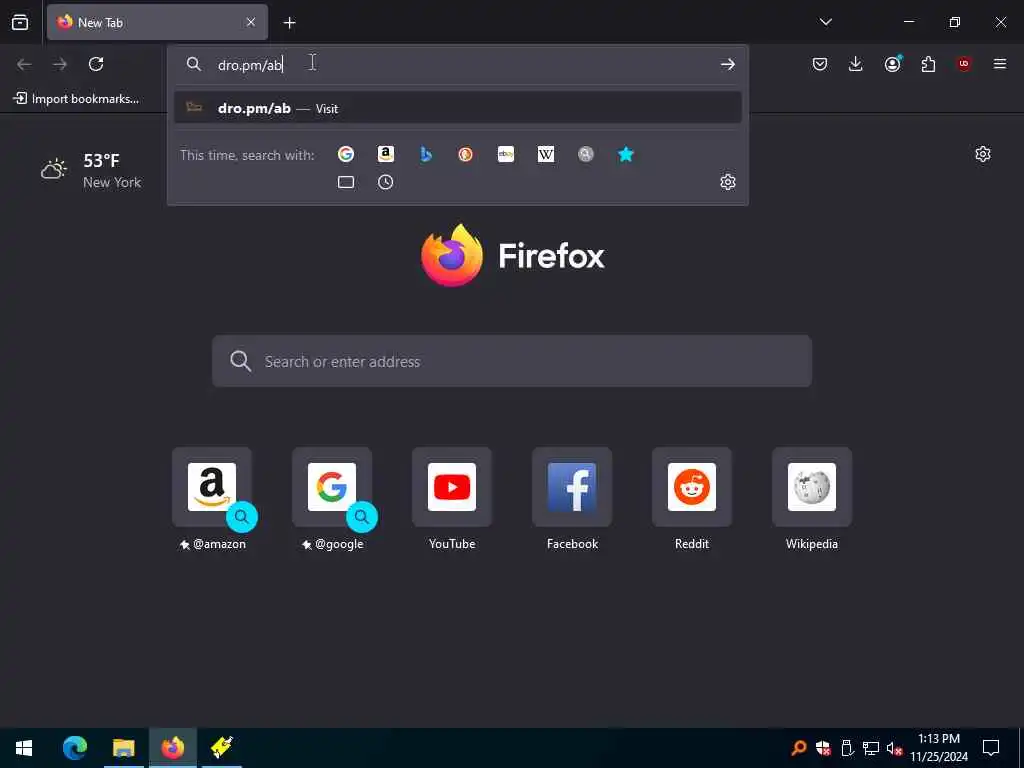This screenshot has height=768, width=1024.
Task: Click the Go arrow in address bar
Action: (x=728, y=64)
